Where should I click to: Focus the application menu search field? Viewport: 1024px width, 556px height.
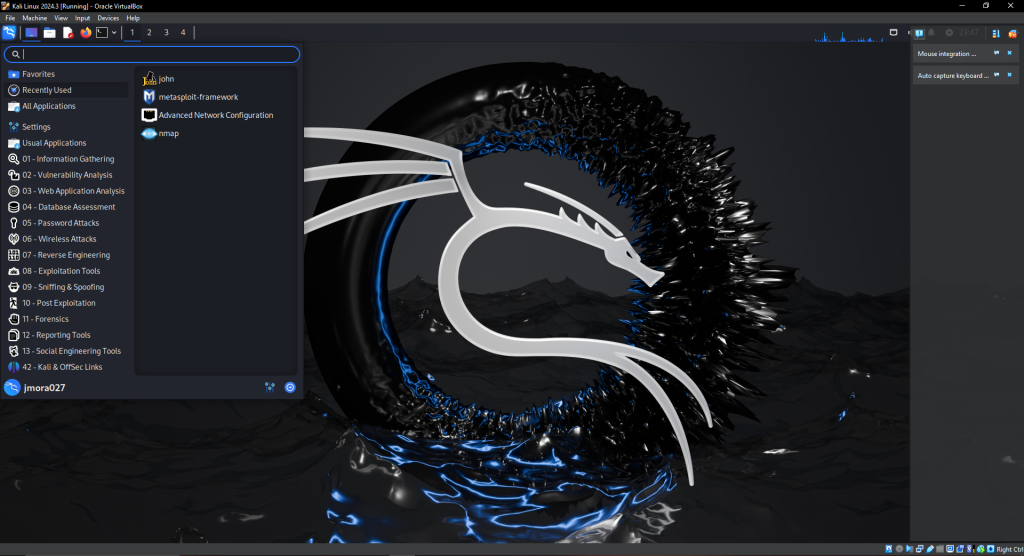[152, 54]
